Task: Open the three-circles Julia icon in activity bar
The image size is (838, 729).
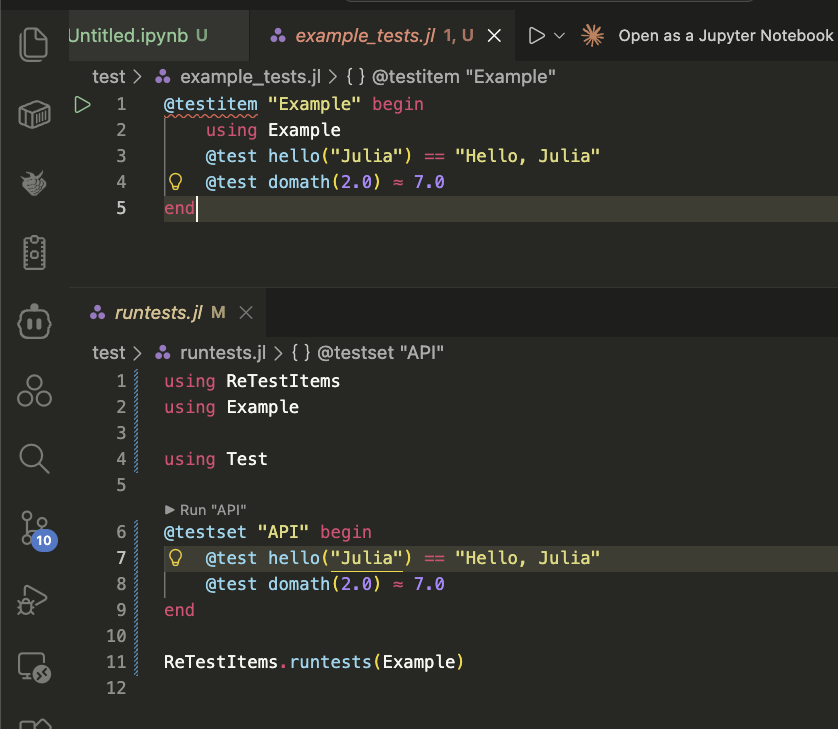Action: pos(34,391)
